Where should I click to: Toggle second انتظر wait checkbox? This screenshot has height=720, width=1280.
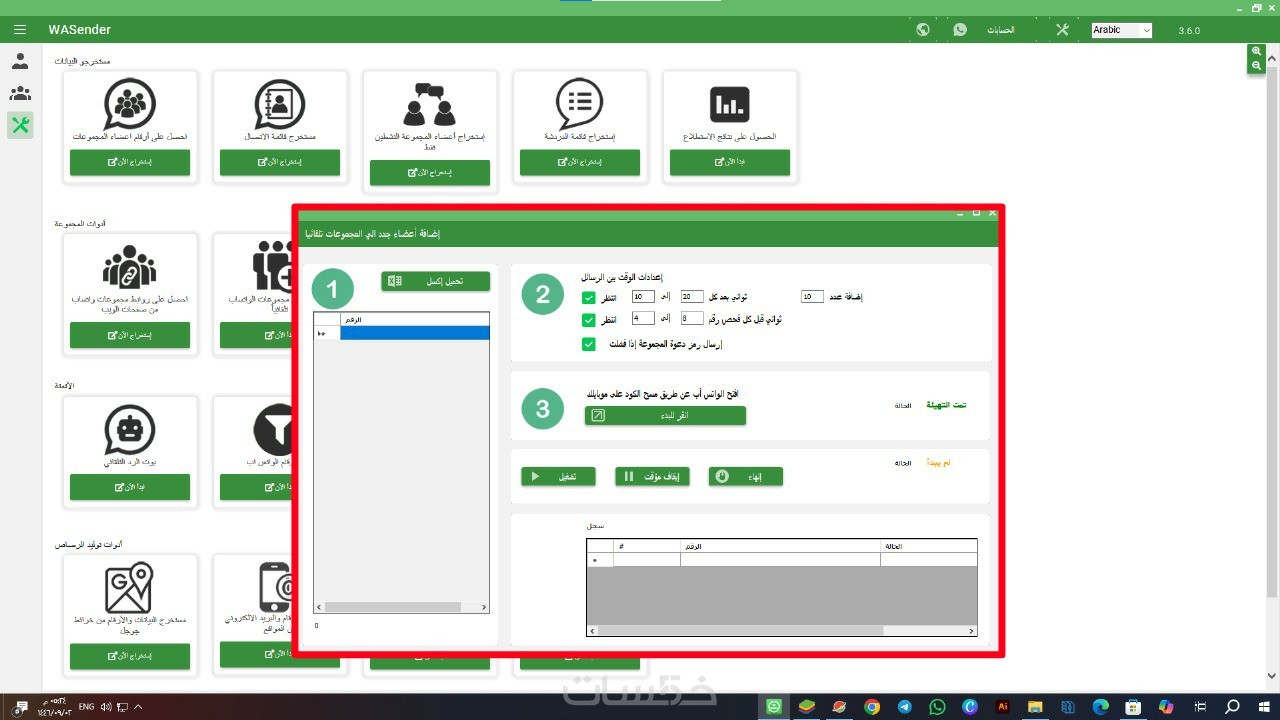pos(588,321)
